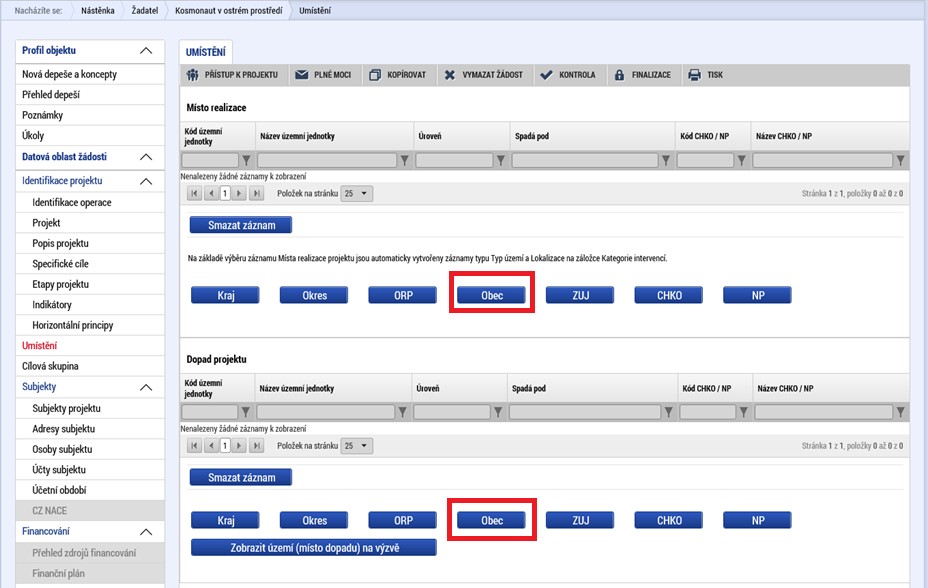Click the Finalizace lock icon
Screen dimensions: 928x588
[619, 75]
